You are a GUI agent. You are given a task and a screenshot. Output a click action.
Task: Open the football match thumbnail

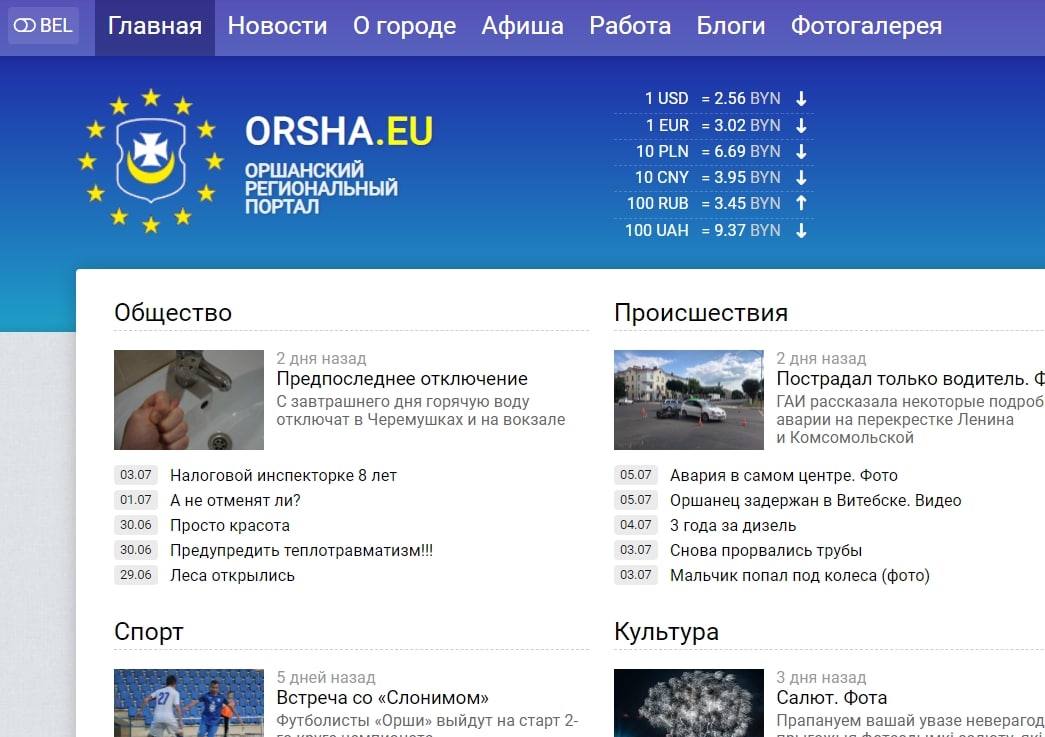189,702
